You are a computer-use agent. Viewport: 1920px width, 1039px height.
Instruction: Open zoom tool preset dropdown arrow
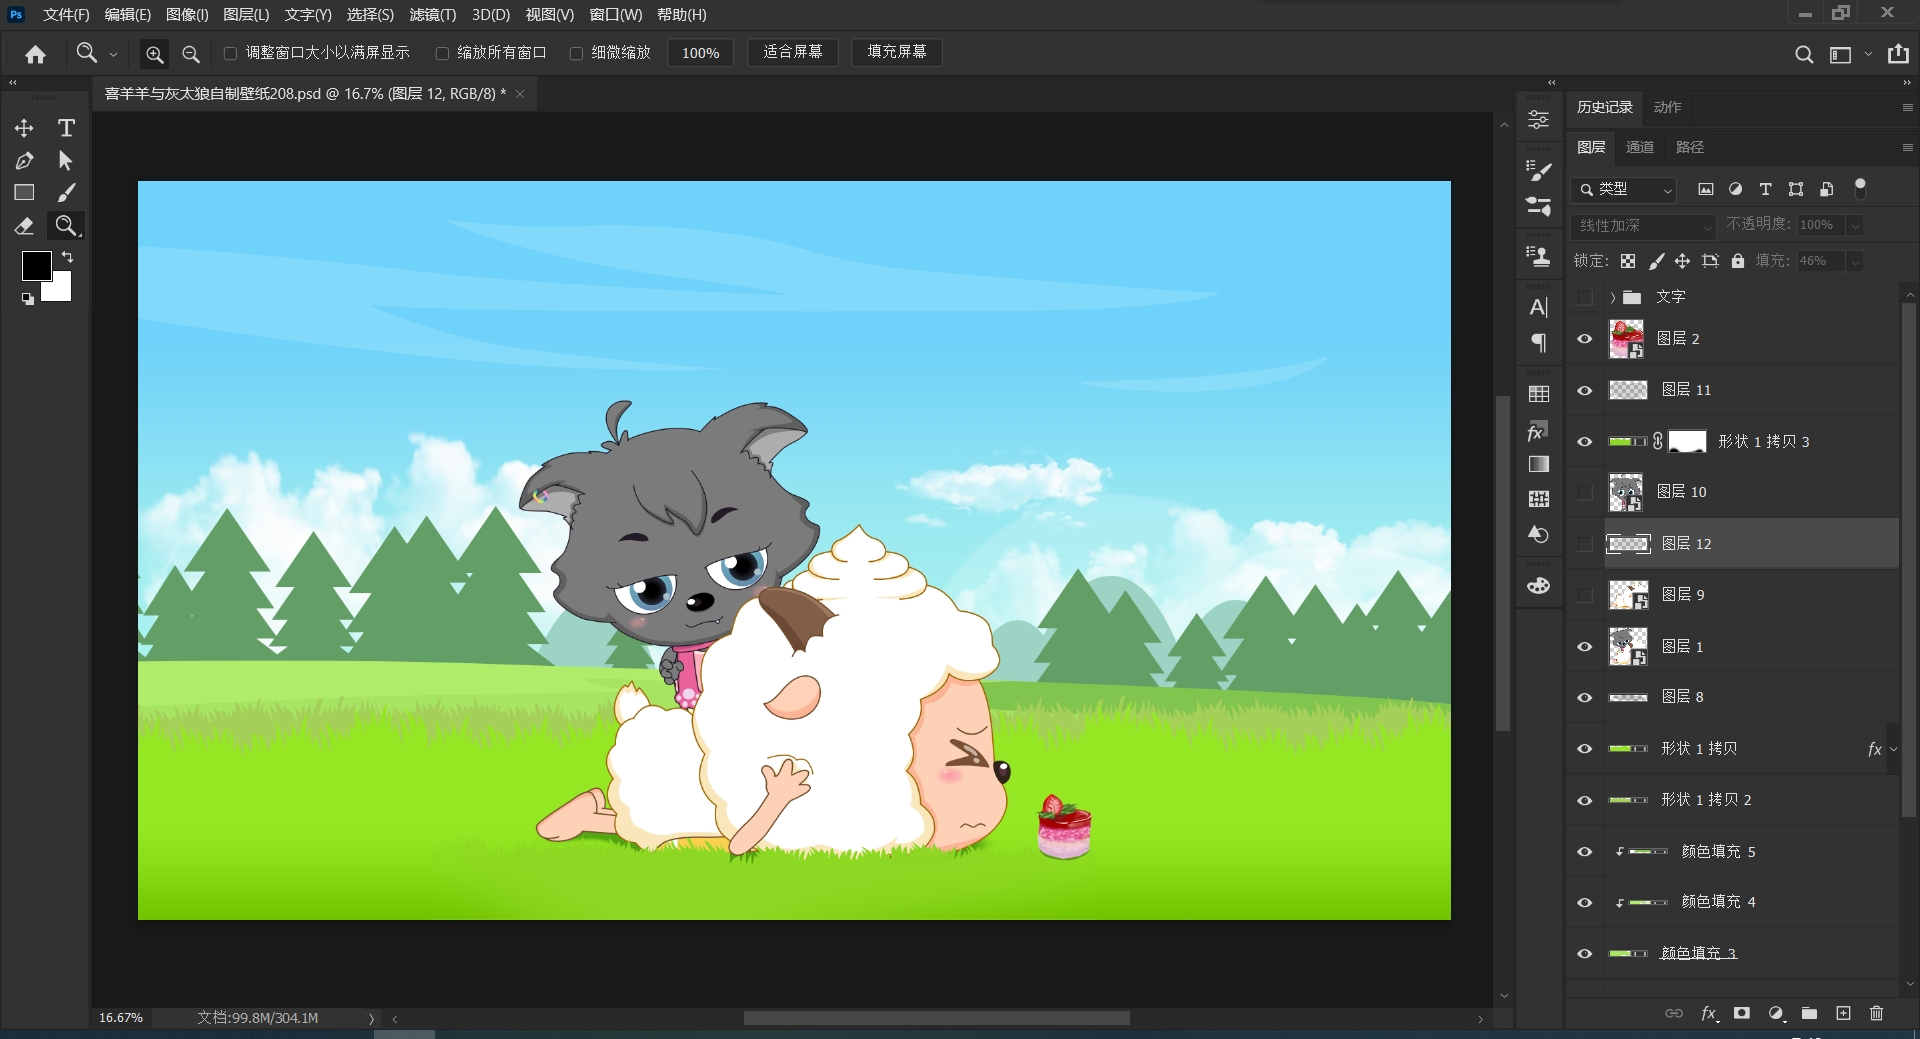pos(113,54)
